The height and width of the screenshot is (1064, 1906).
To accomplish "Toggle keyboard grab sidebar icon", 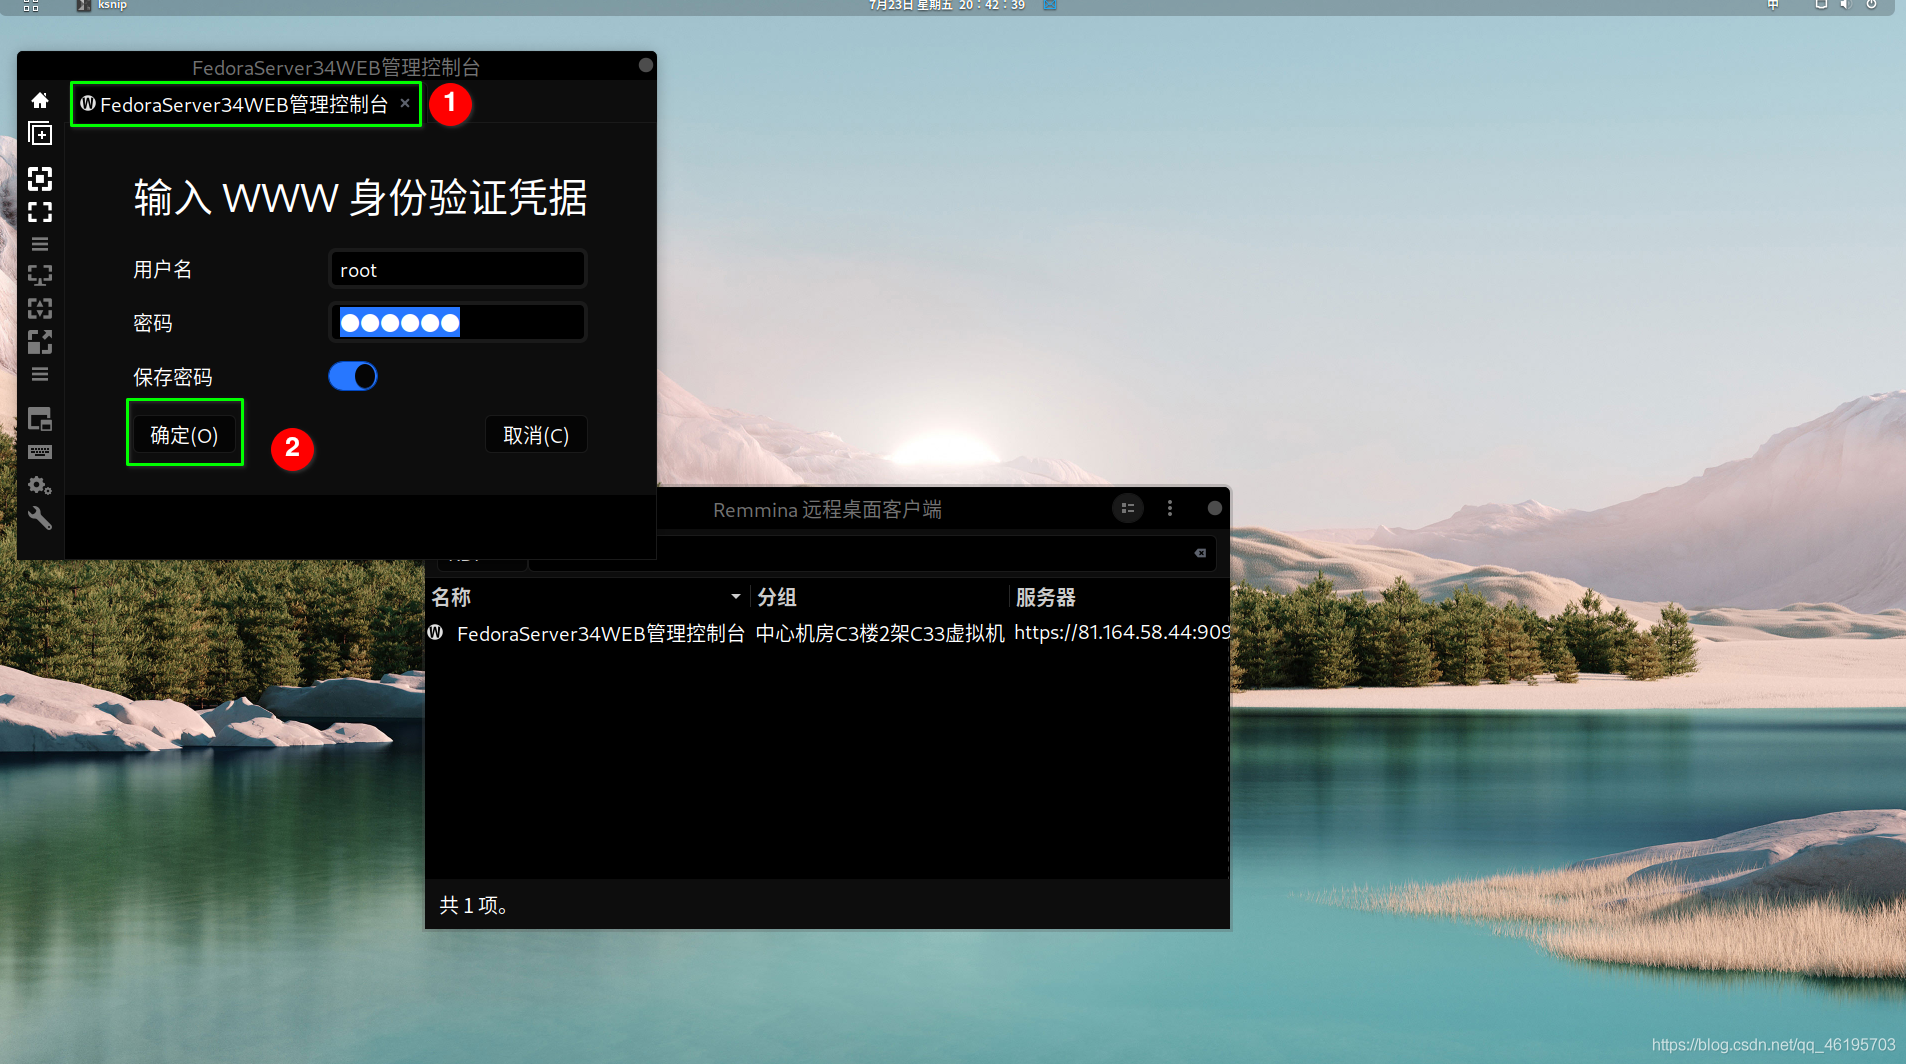I will pyautogui.click(x=40, y=452).
